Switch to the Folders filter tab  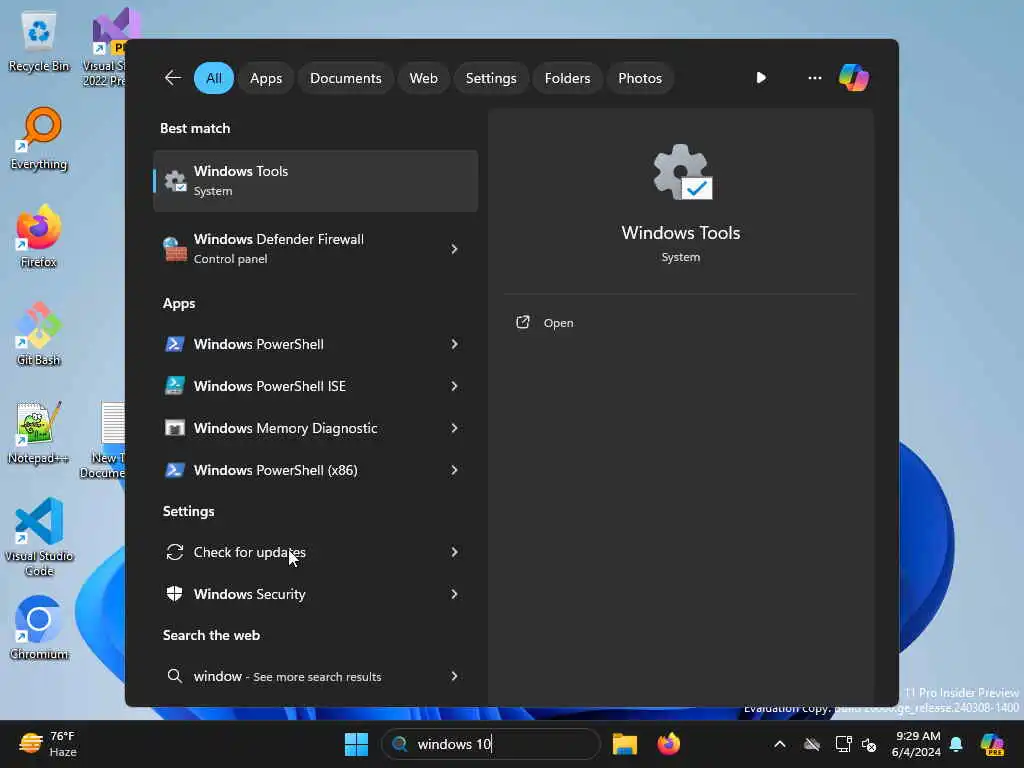click(567, 78)
